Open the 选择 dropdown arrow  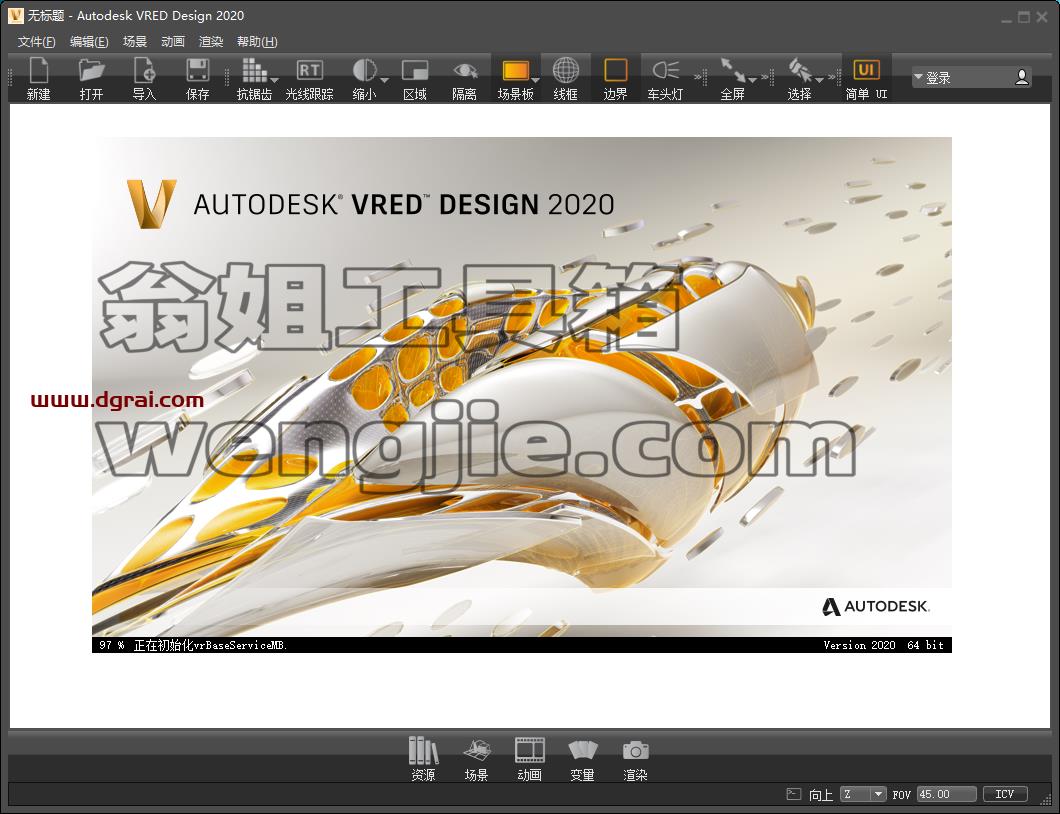pos(819,81)
